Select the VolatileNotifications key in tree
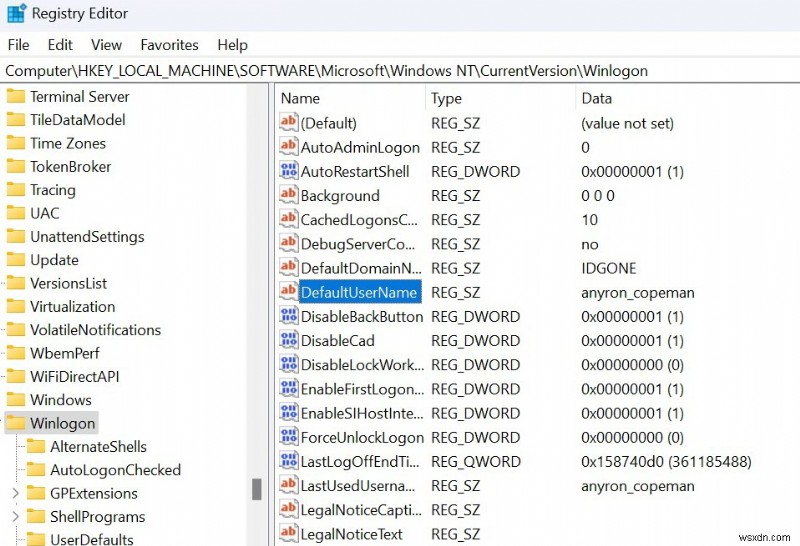 95,330
